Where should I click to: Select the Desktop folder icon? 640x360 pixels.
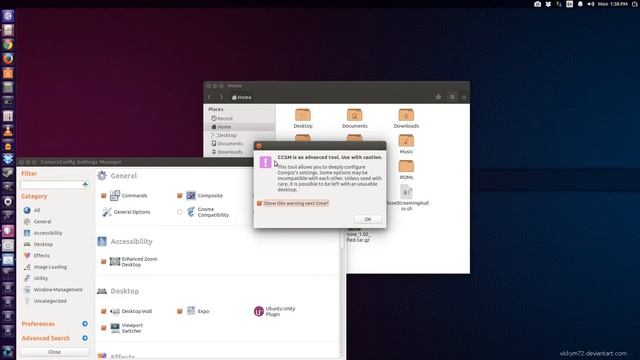pyautogui.click(x=303, y=115)
